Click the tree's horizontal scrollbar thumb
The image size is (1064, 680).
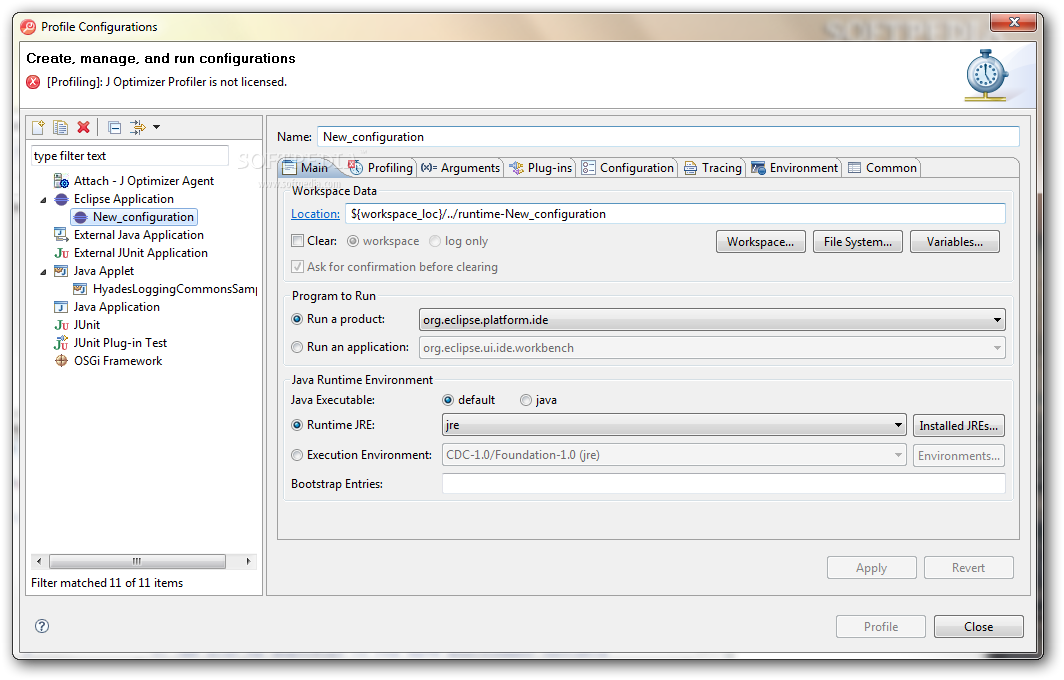coord(137,561)
